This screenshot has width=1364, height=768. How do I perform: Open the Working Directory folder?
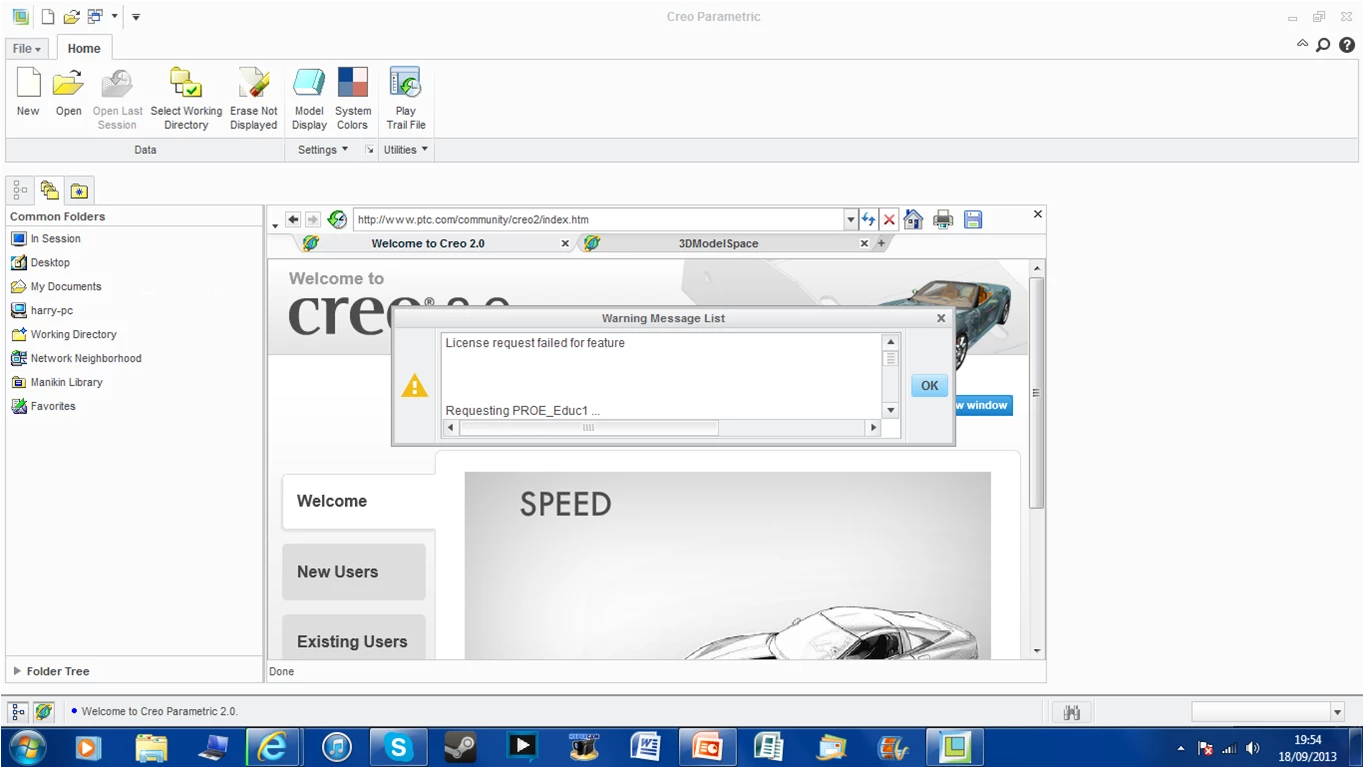pyautogui.click(x=73, y=335)
